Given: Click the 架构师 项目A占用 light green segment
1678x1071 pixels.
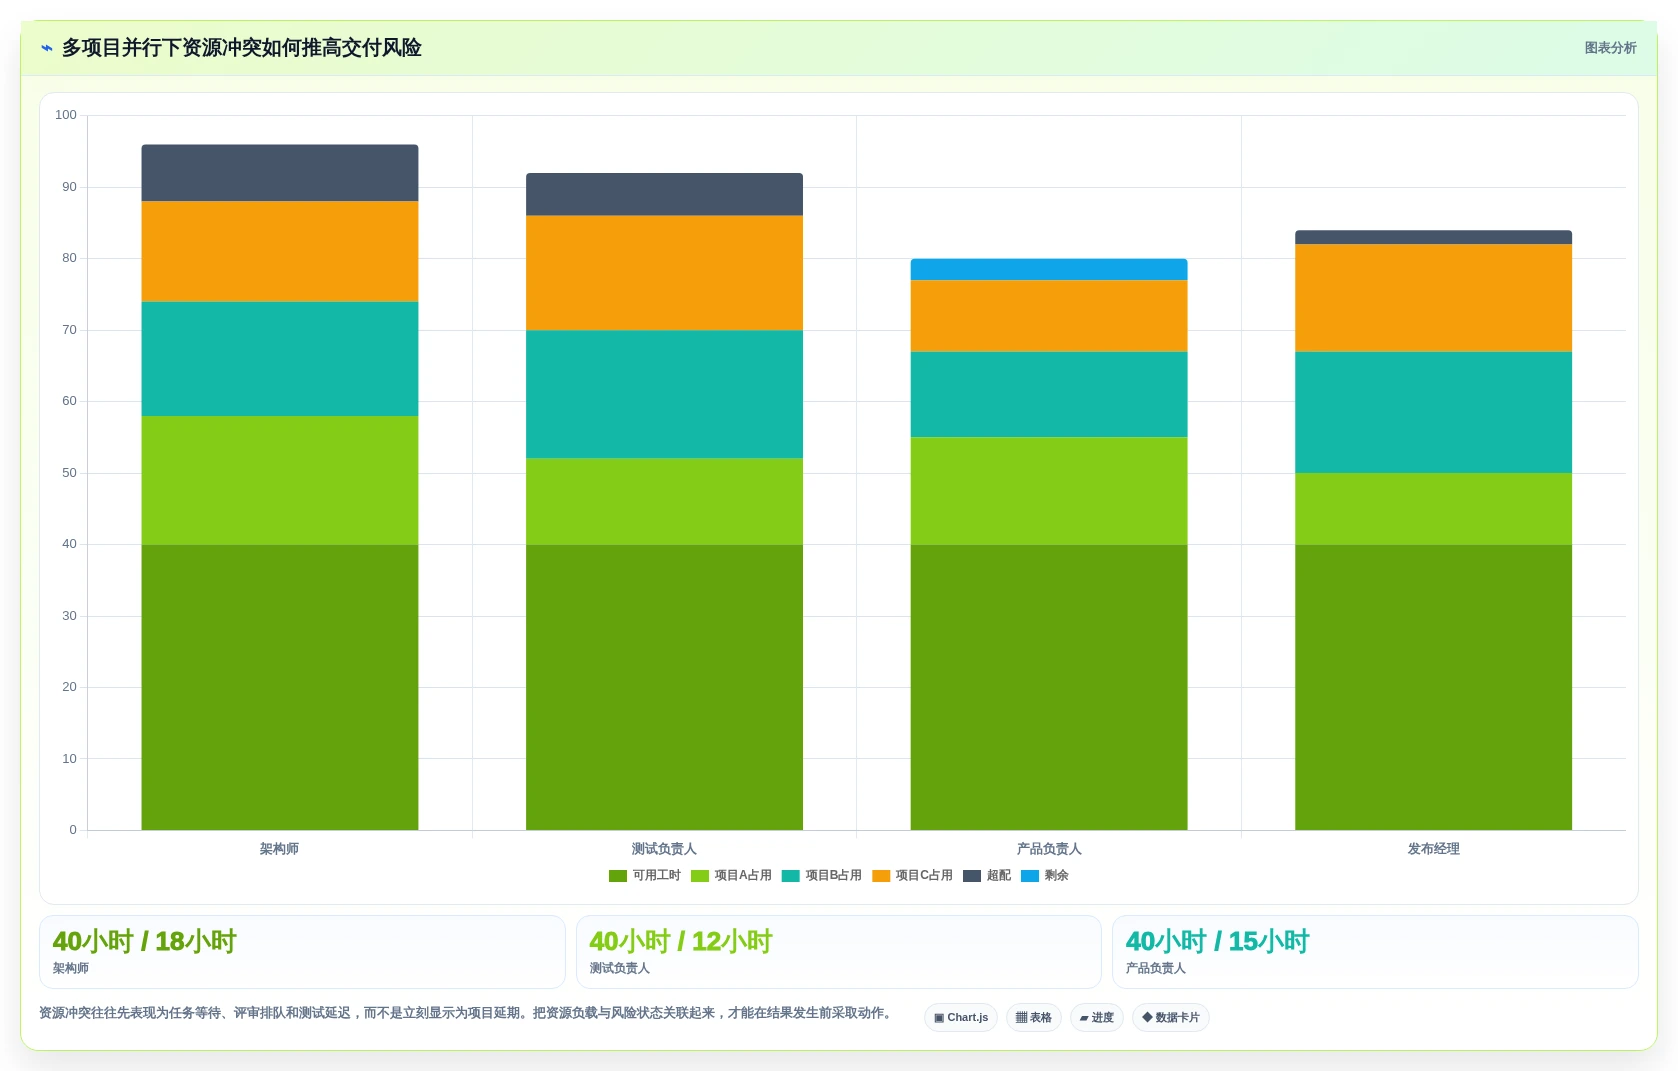Looking at the screenshot, I should (x=280, y=480).
